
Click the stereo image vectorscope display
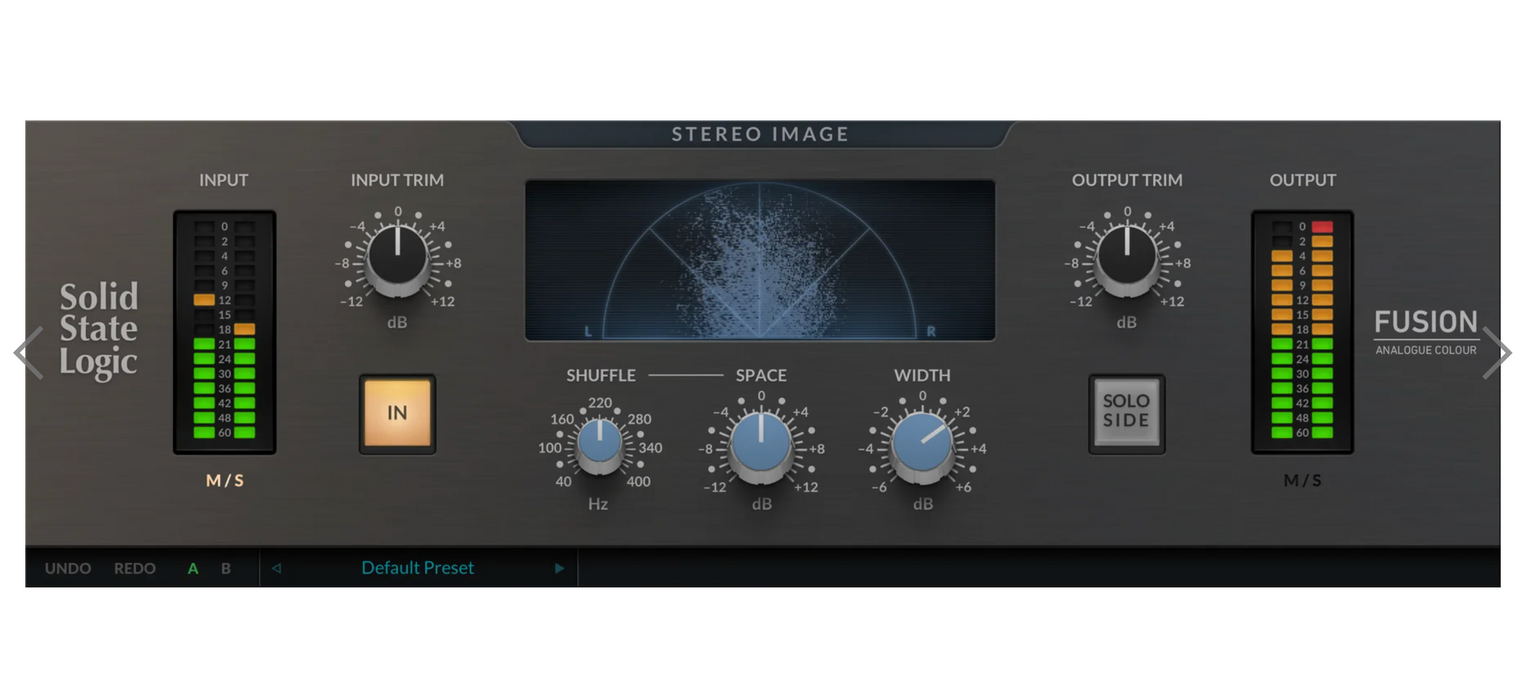759,260
